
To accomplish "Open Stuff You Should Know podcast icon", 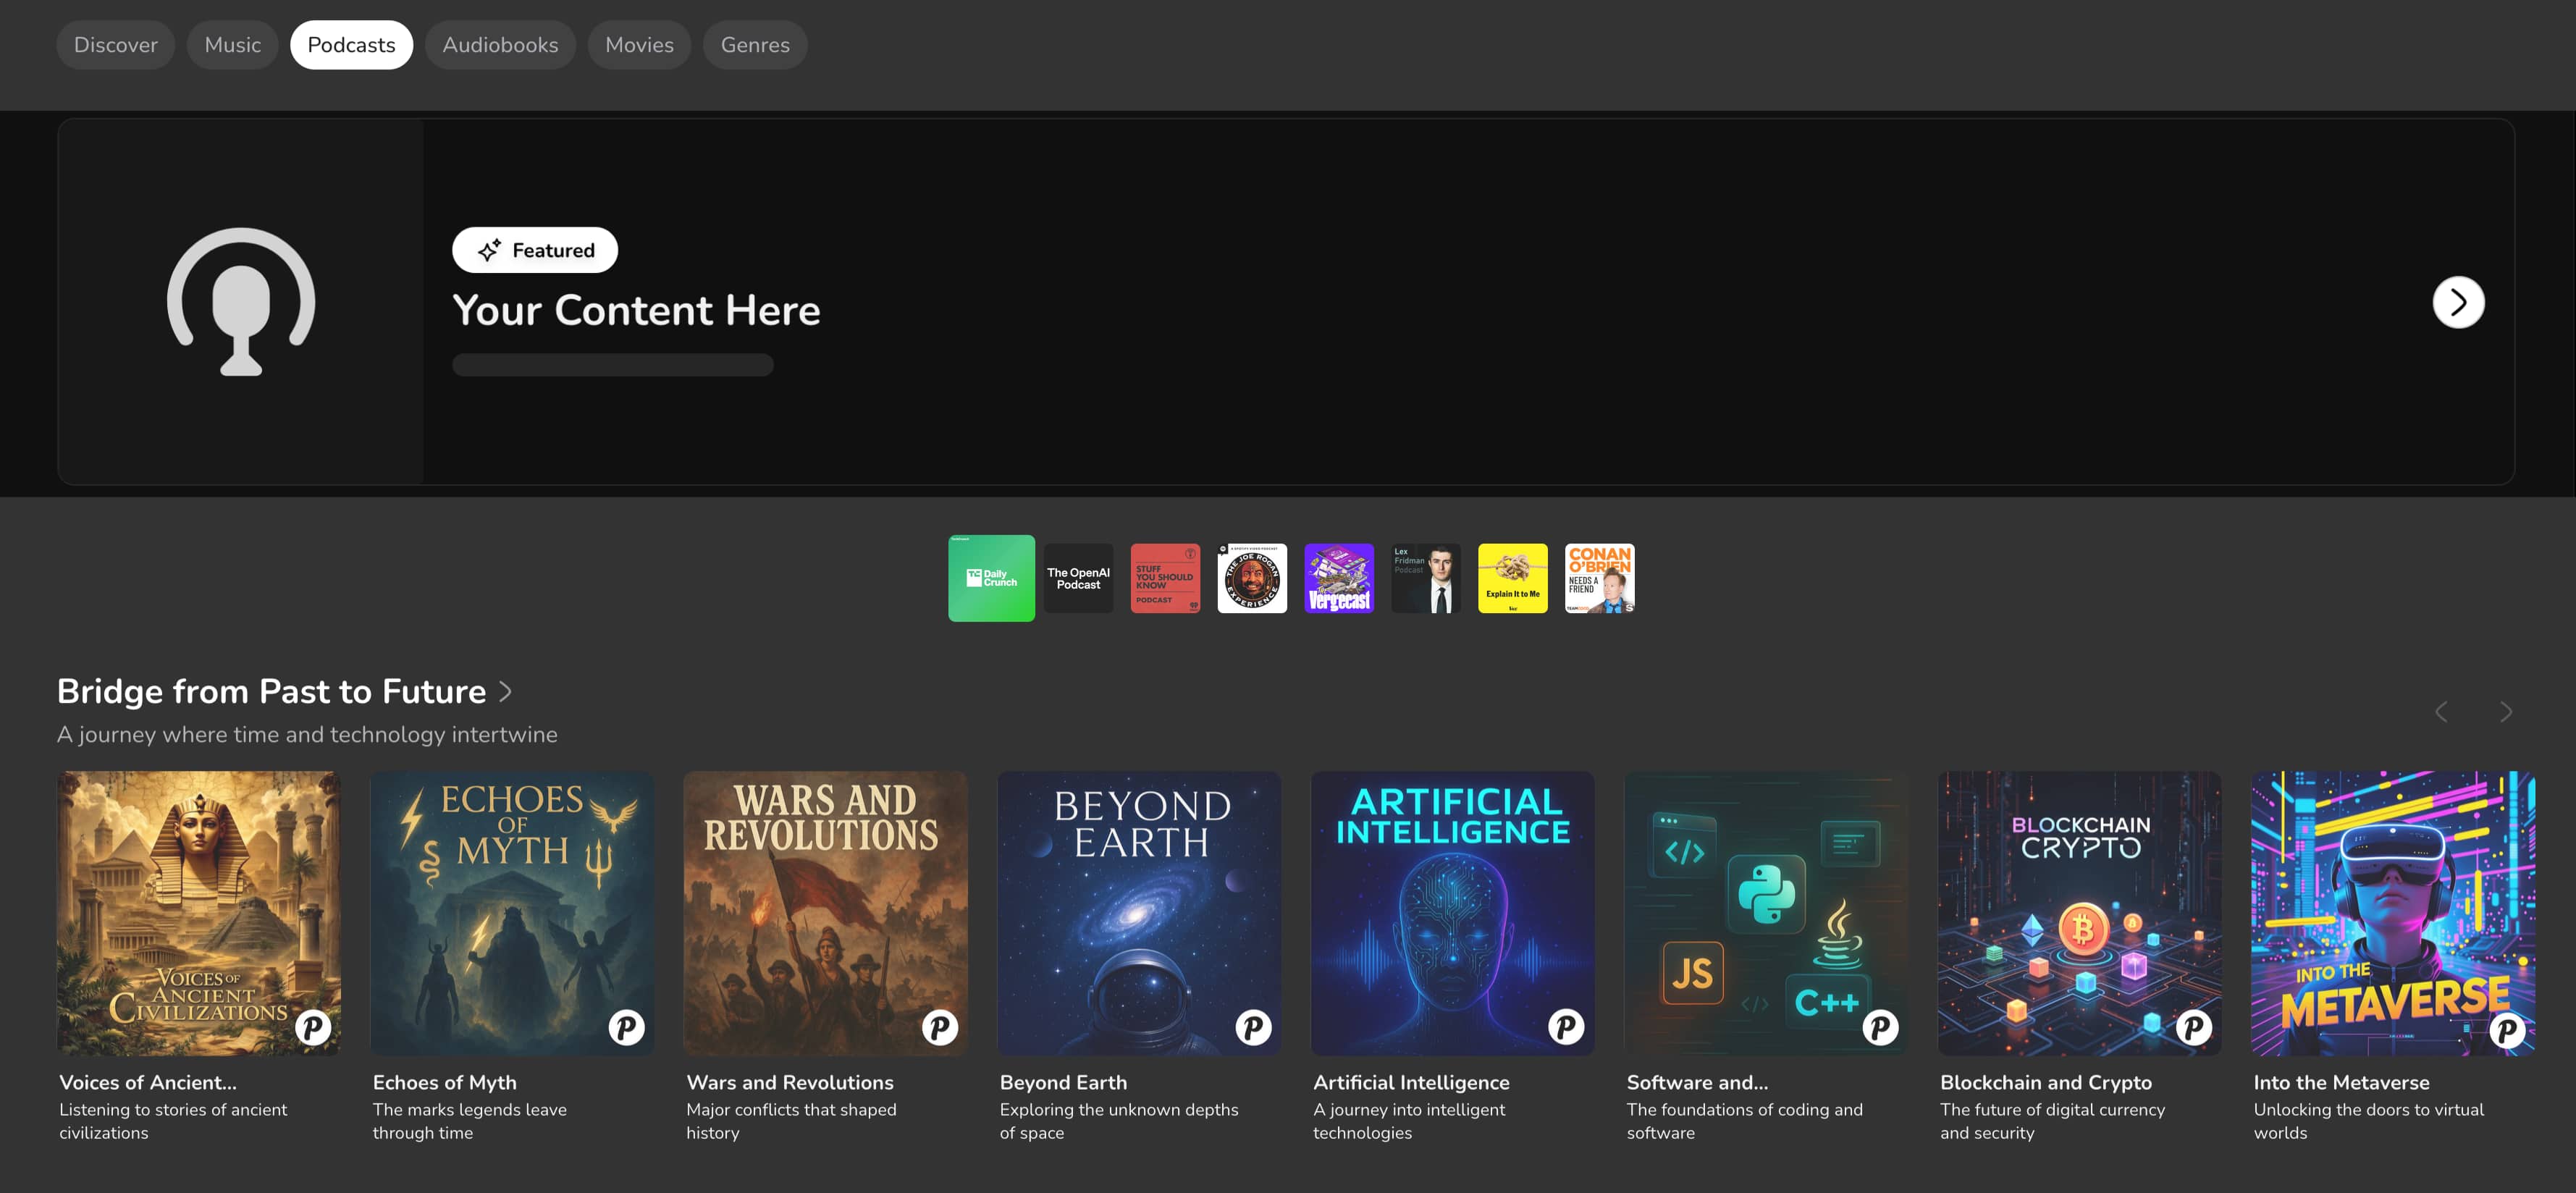I will point(1165,578).
